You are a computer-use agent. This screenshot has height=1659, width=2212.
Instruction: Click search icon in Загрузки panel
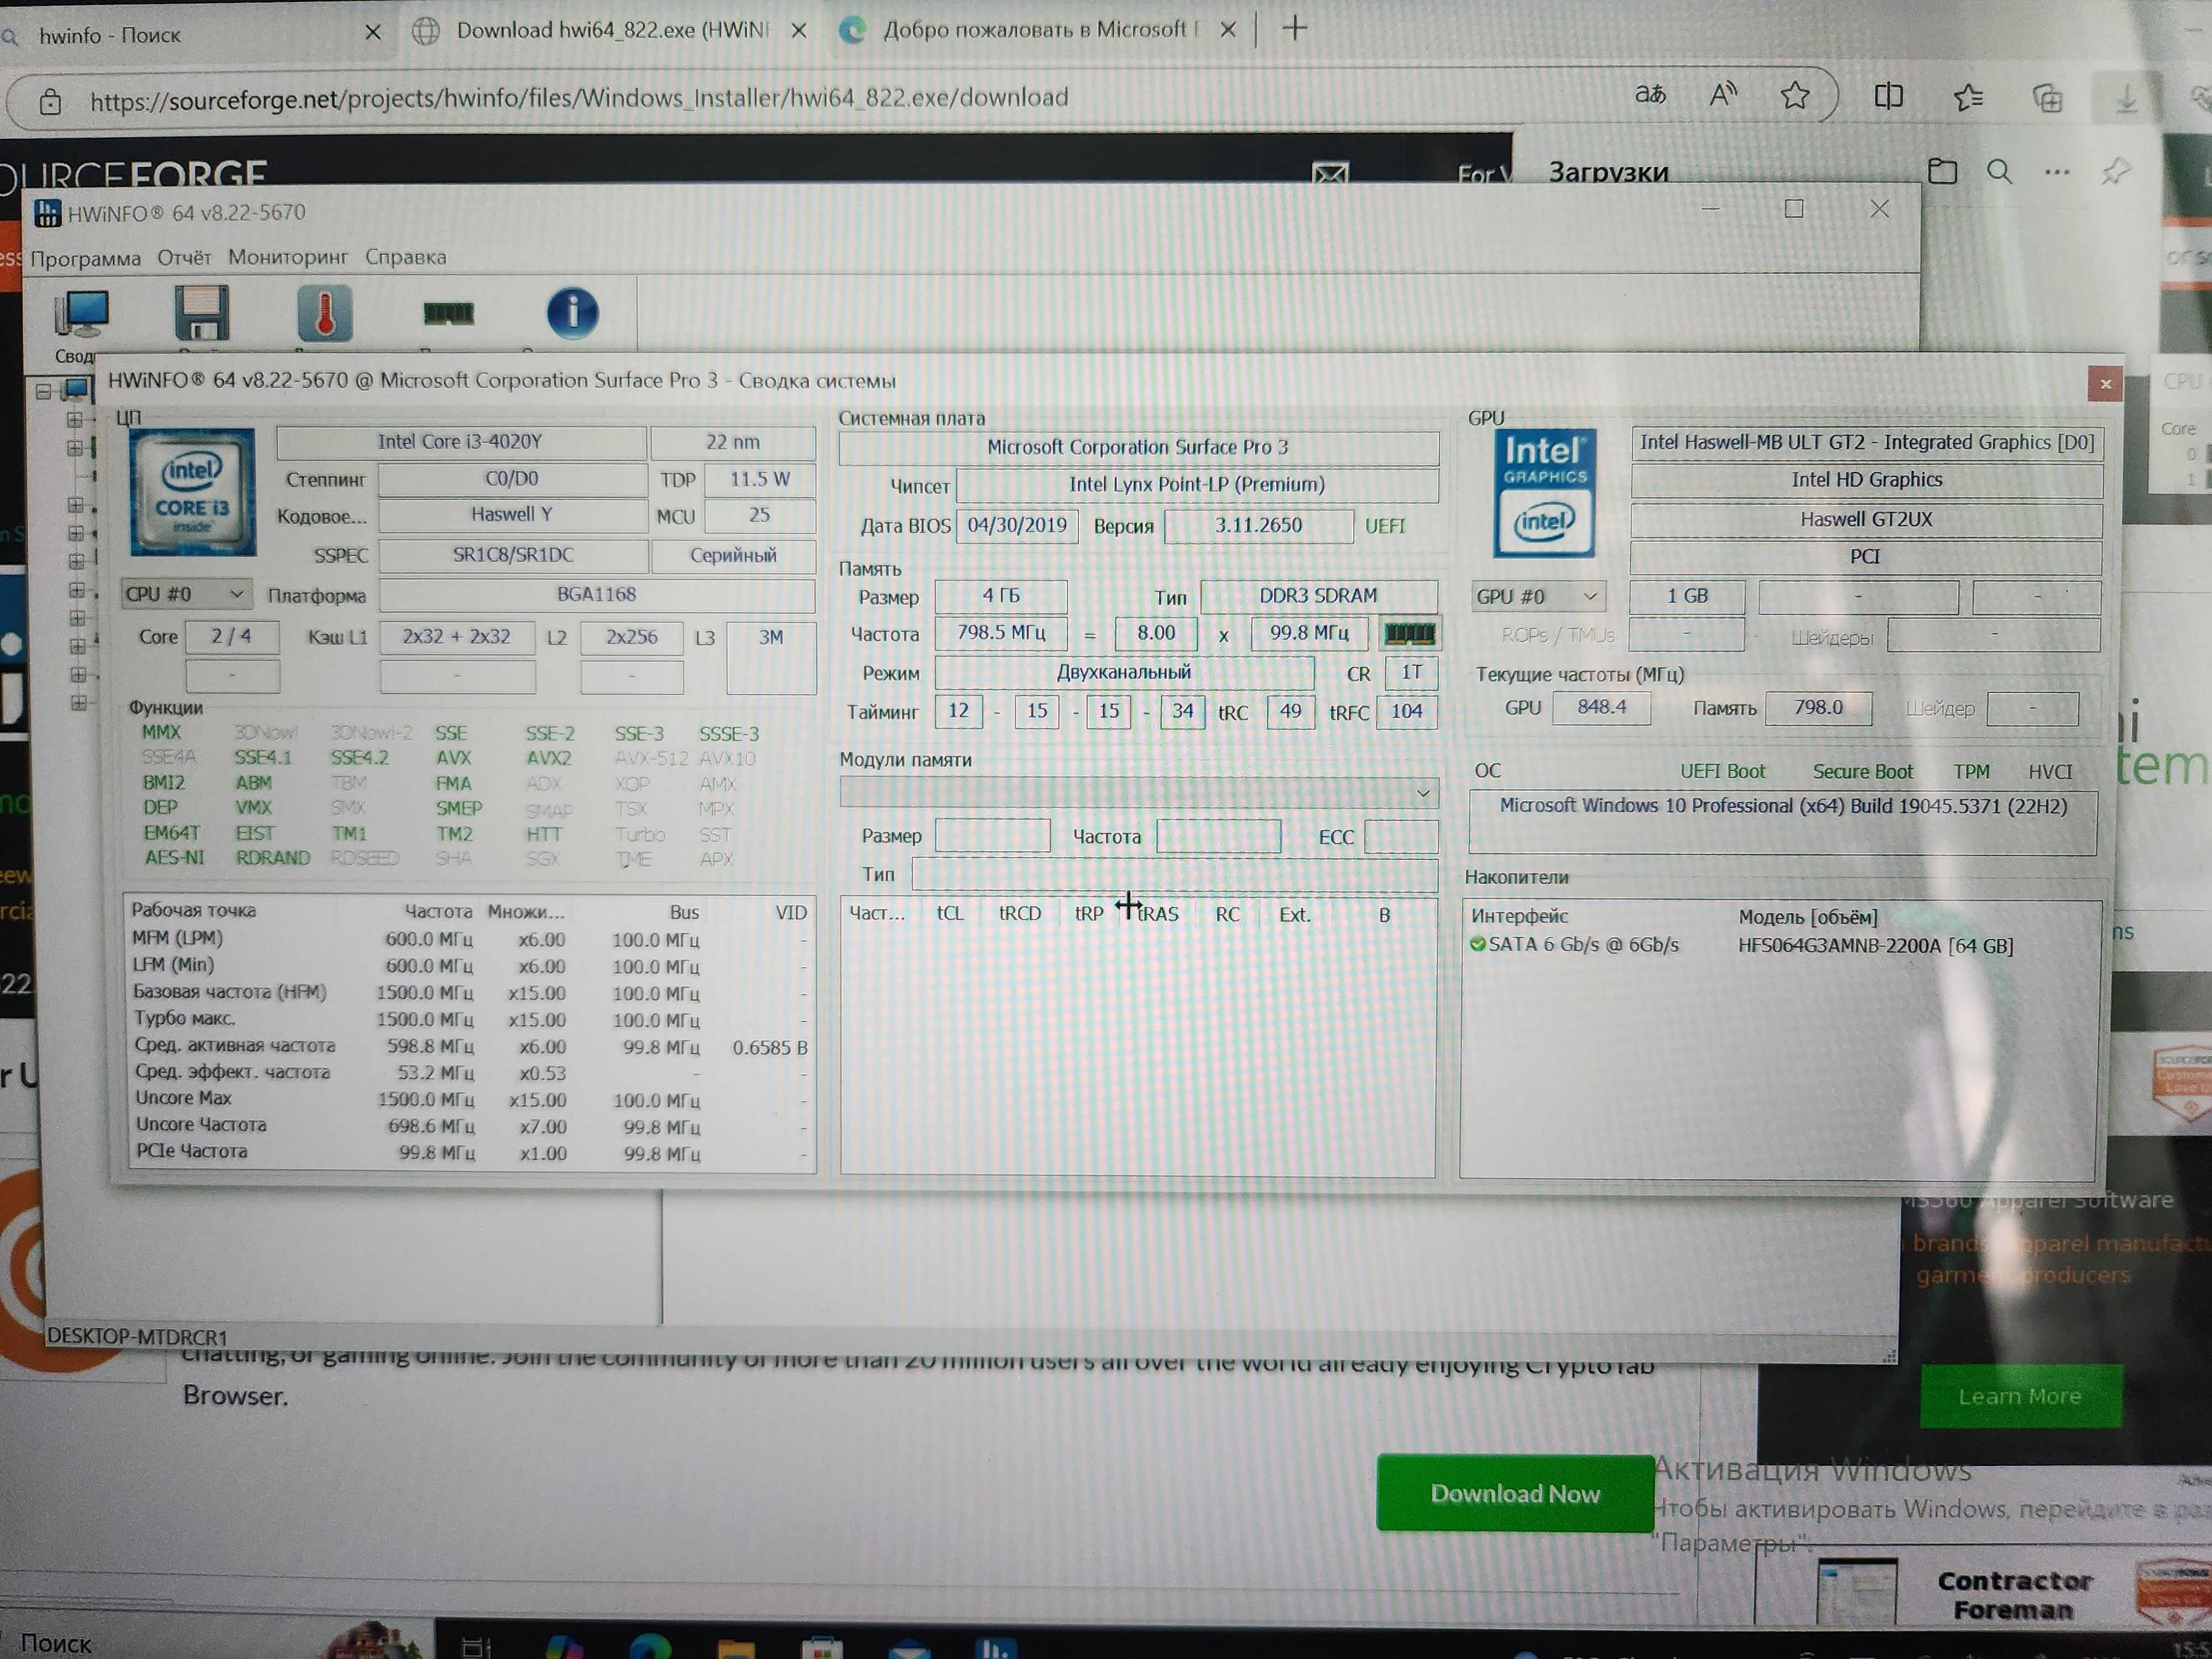point(1999,171)
